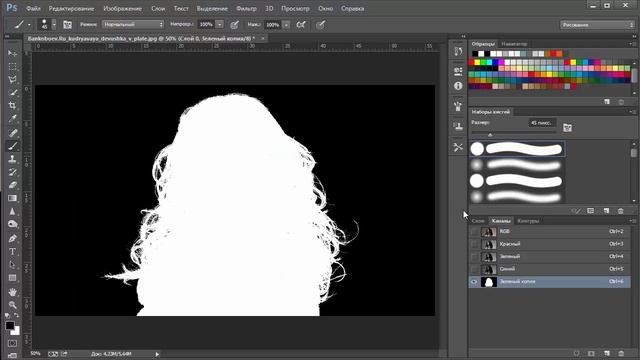Select the Path Selection tool

point(12,264)
